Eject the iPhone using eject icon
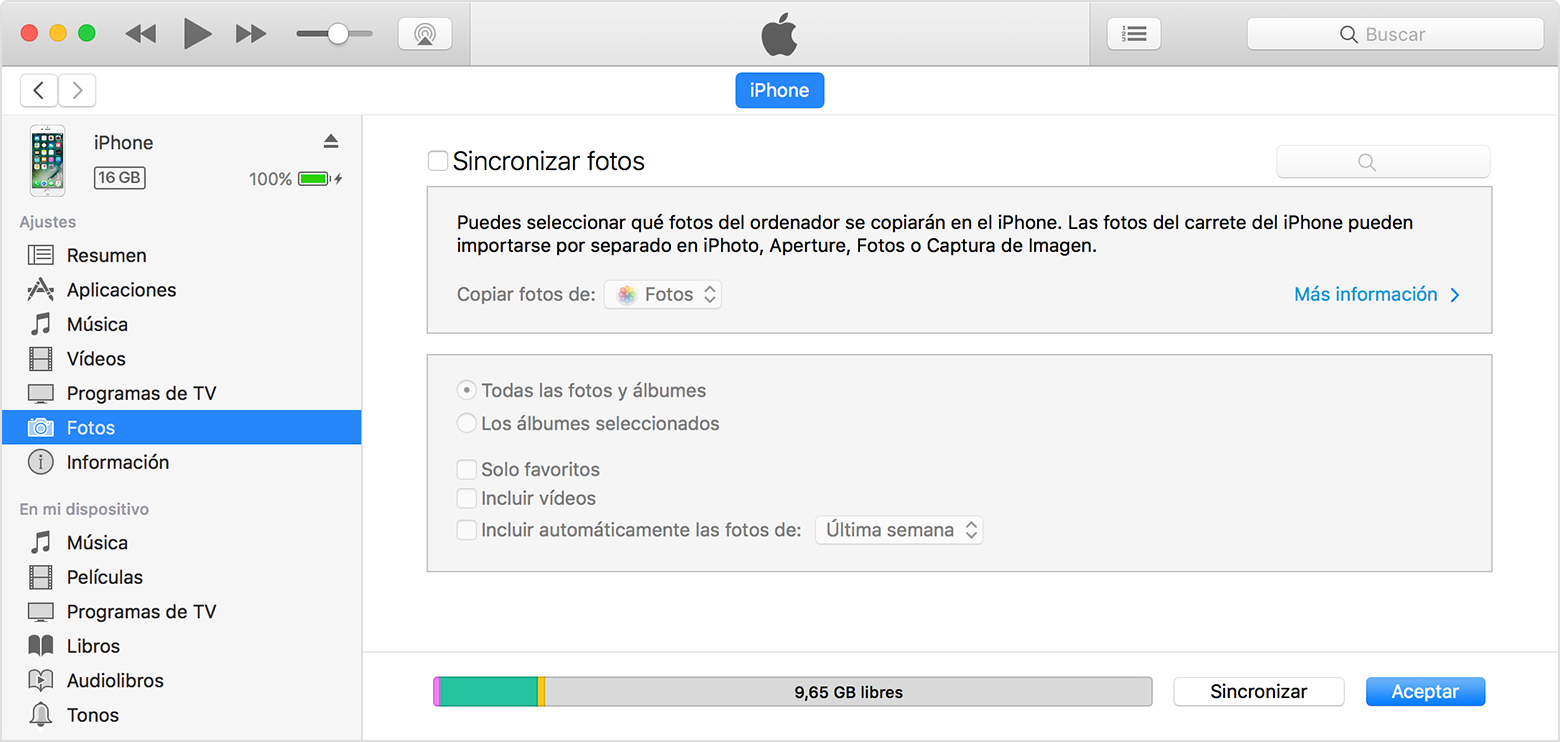The image size is (1560, 742). 331,142
